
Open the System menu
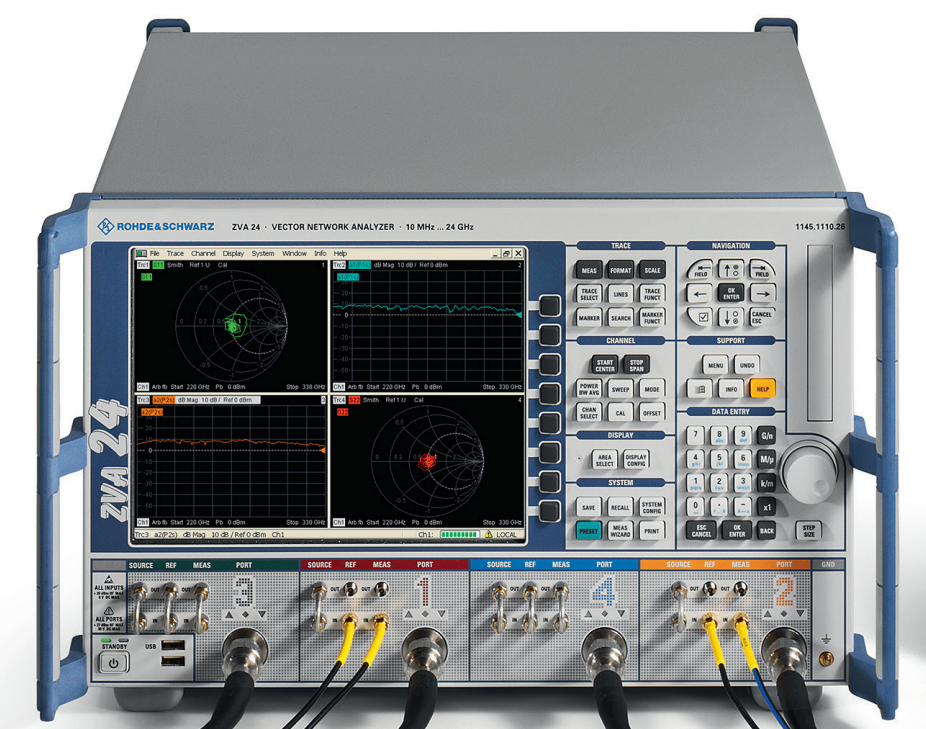pos(263,253)
